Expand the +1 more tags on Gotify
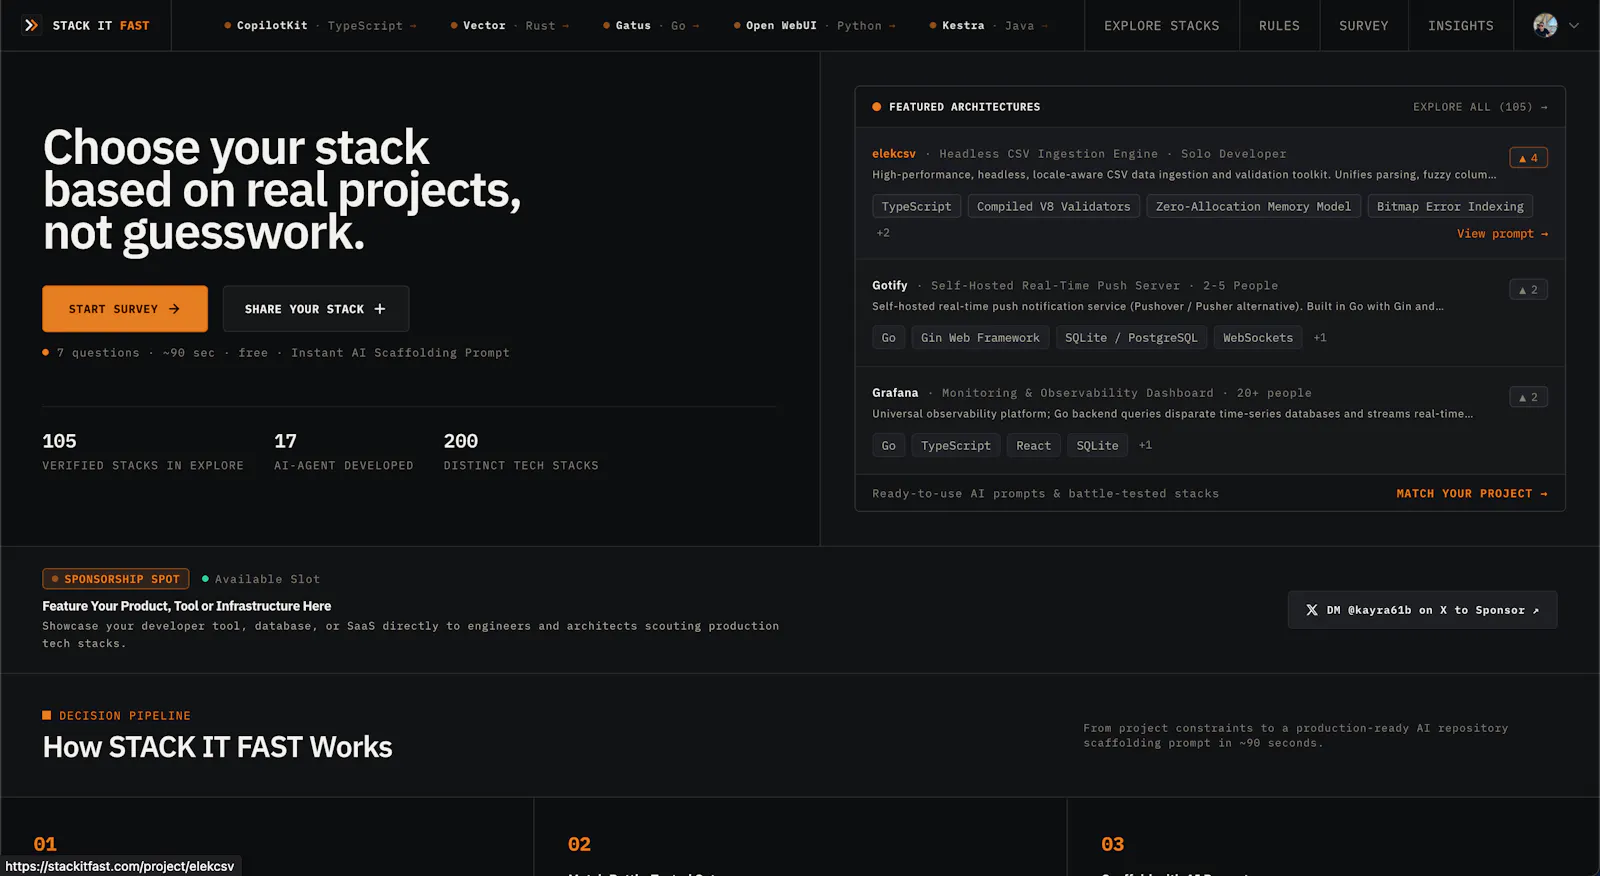1600x876 pixels. point(1320,338)
